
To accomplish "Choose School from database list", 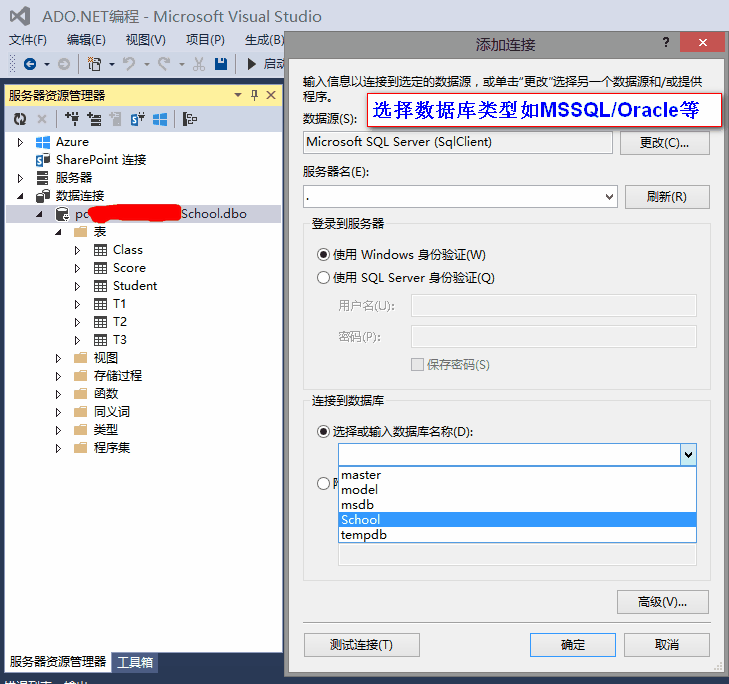I will [x=517, y=520].
